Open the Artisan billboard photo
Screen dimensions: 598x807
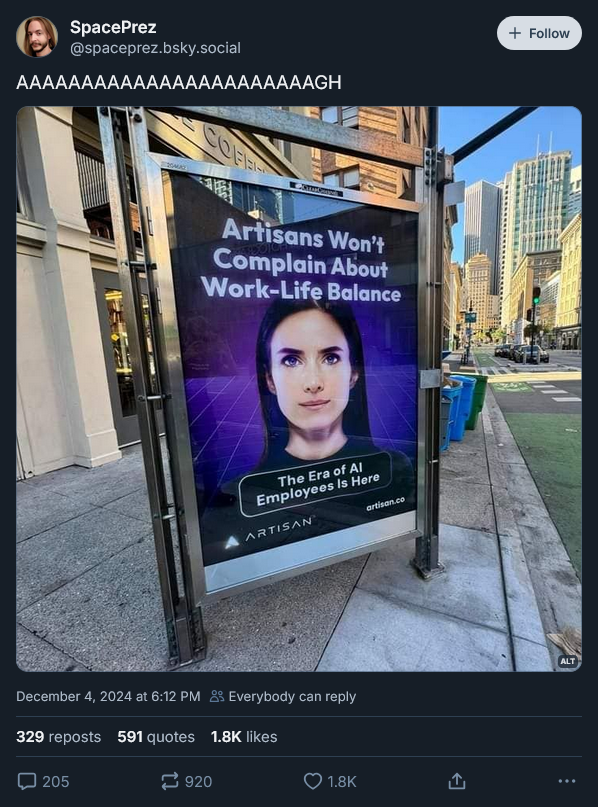pyautogui.click(x=299, y=389)
